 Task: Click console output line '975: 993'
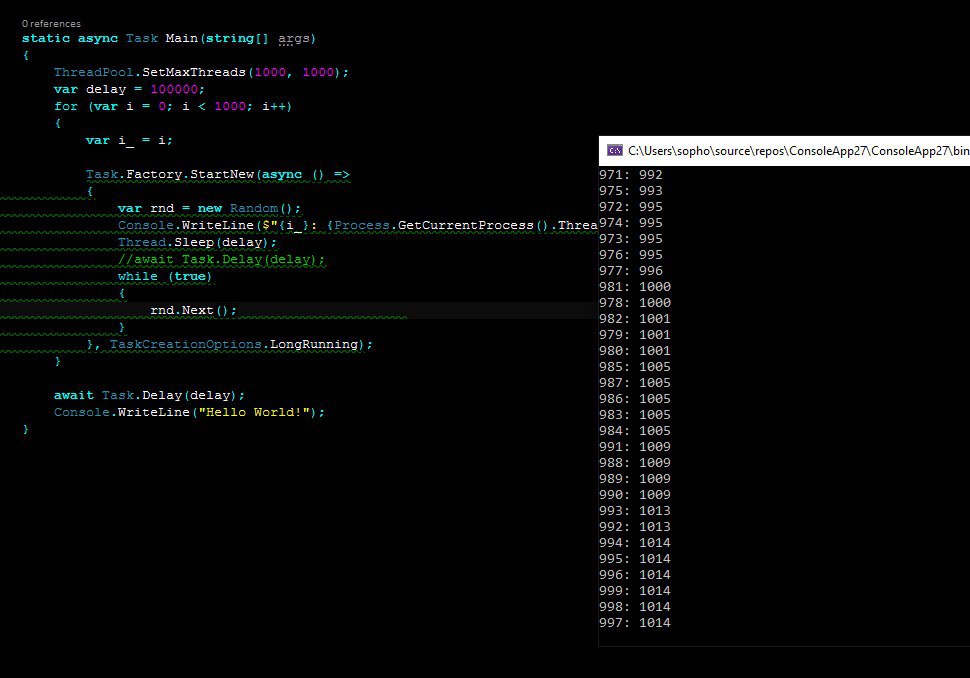(x=630, y=191)
